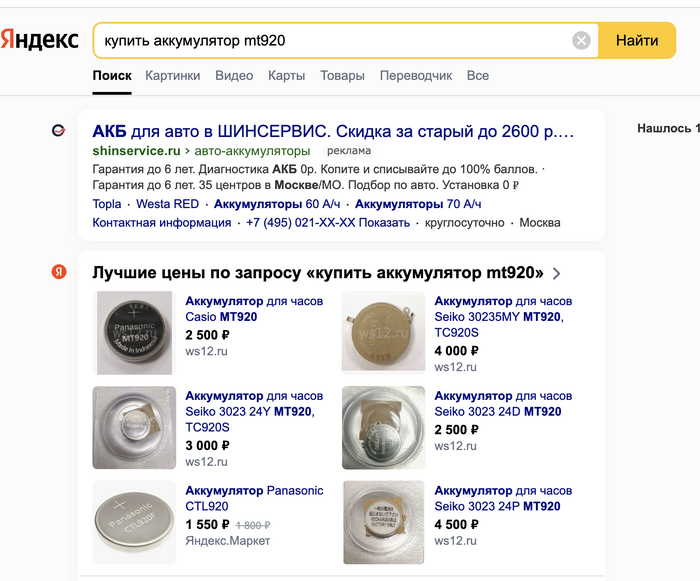Open the Все menu
This screenshot has height=581, width=700.
coord(478,75)
